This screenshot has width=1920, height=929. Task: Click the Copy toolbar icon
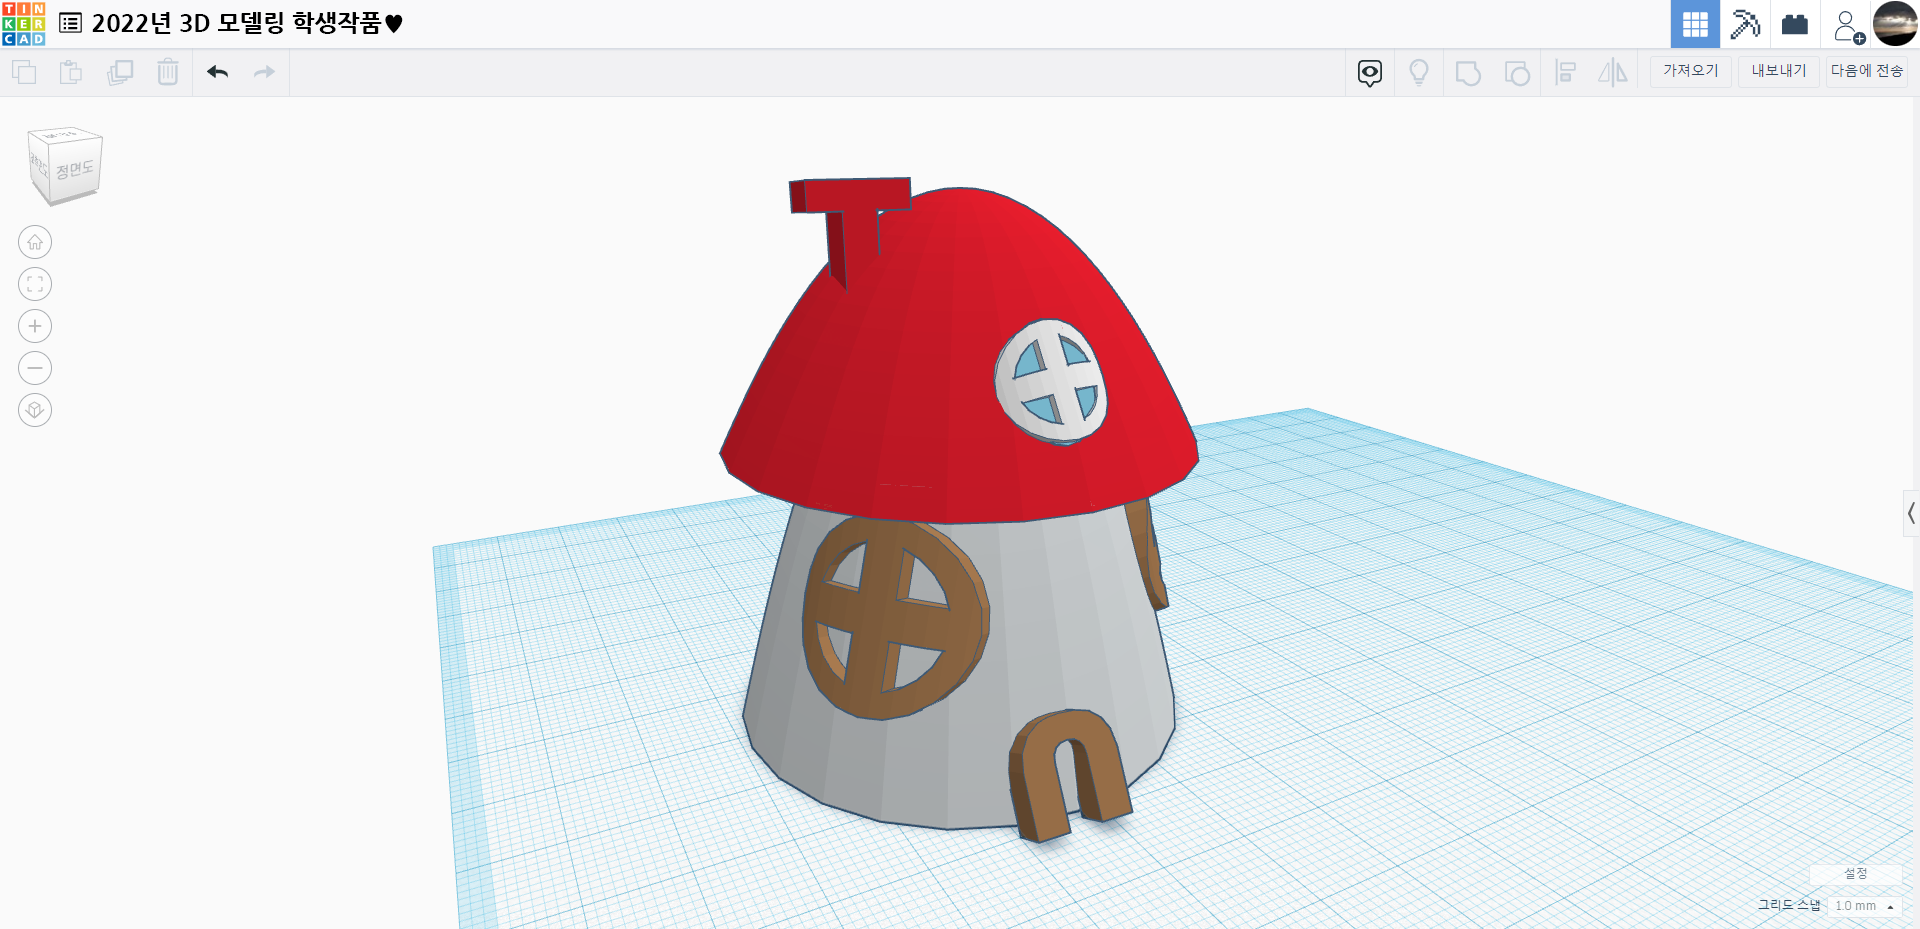coord(24,72)
